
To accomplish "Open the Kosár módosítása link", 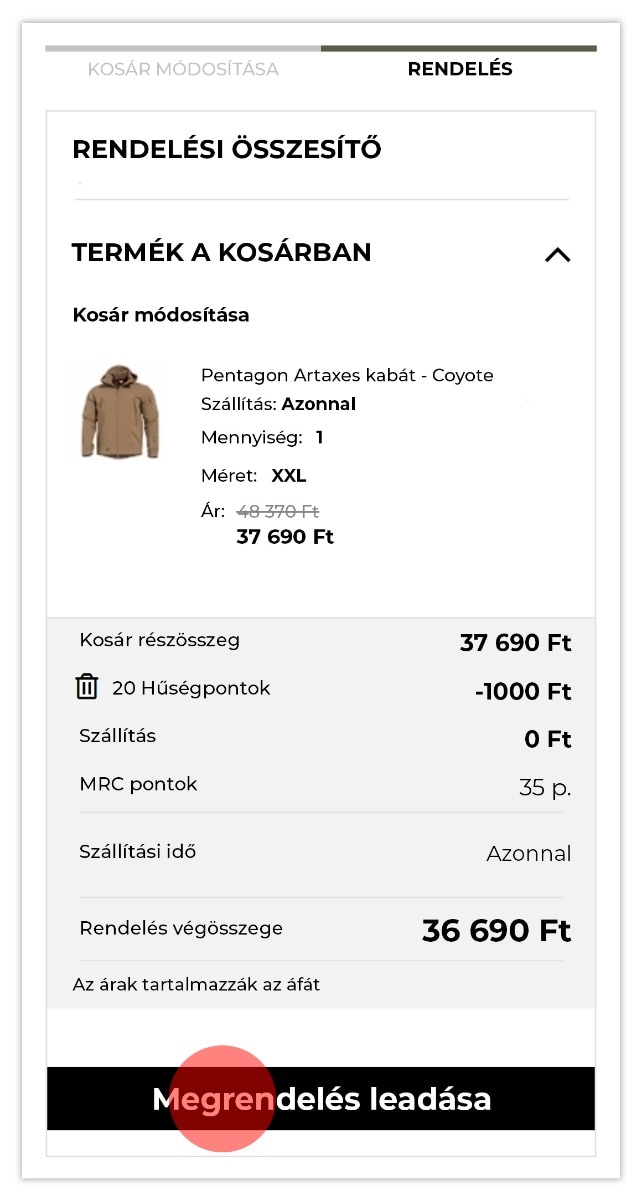I will (x=161, y=315).
